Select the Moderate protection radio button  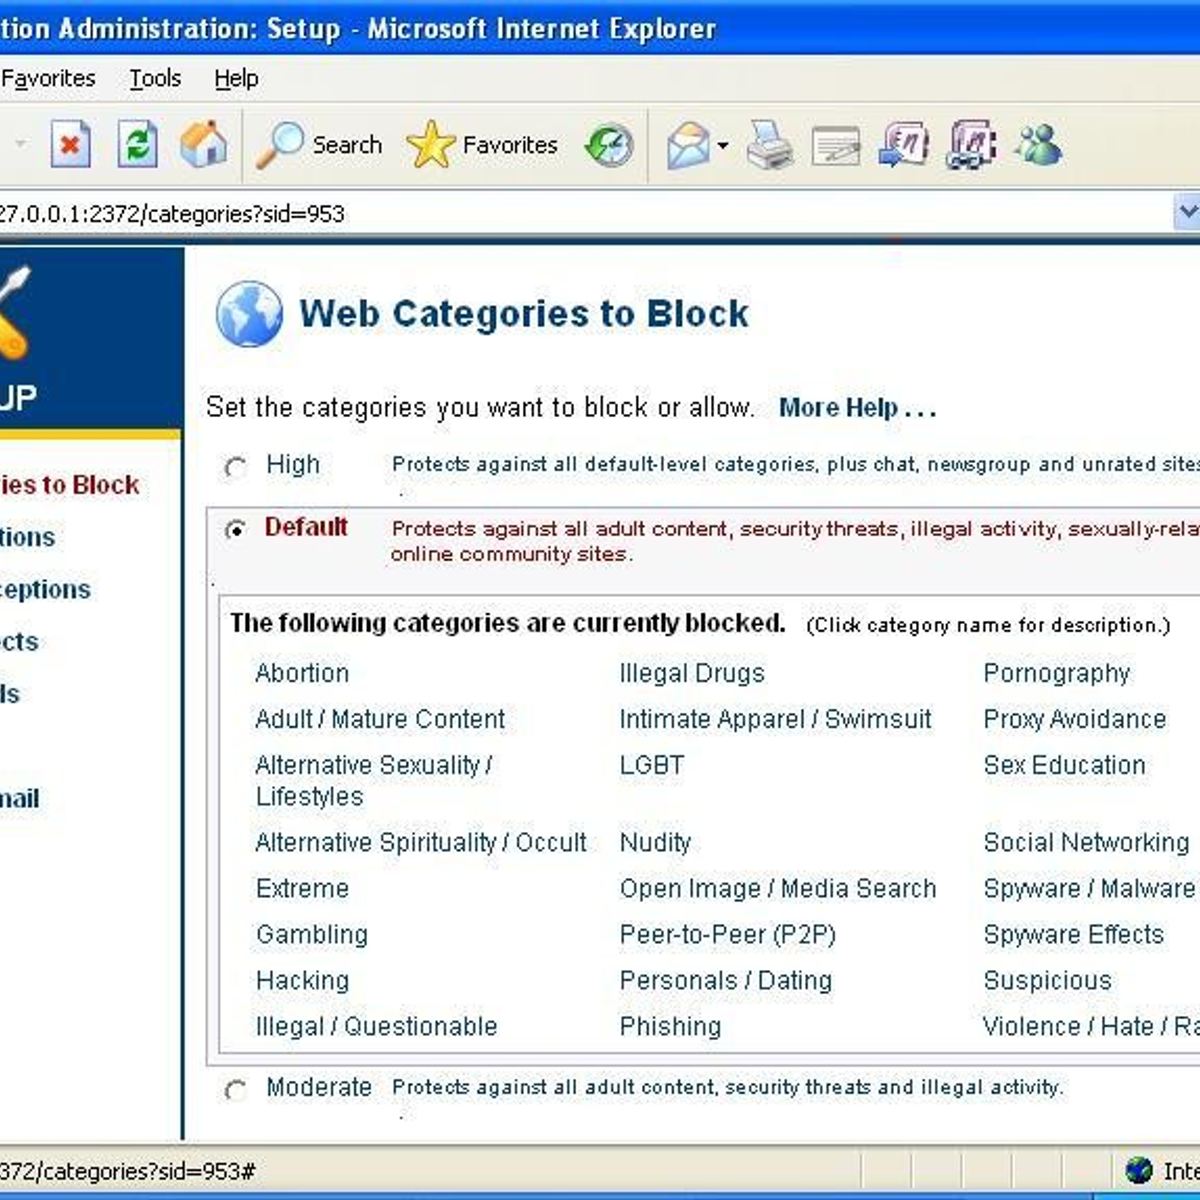tap(236, 1089)
